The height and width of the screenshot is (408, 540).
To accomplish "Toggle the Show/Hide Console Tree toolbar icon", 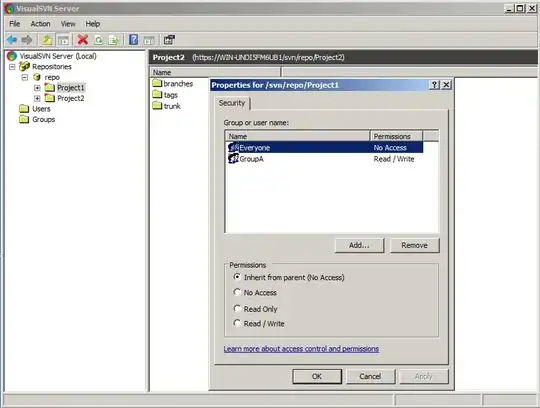I will coord(63,40).
